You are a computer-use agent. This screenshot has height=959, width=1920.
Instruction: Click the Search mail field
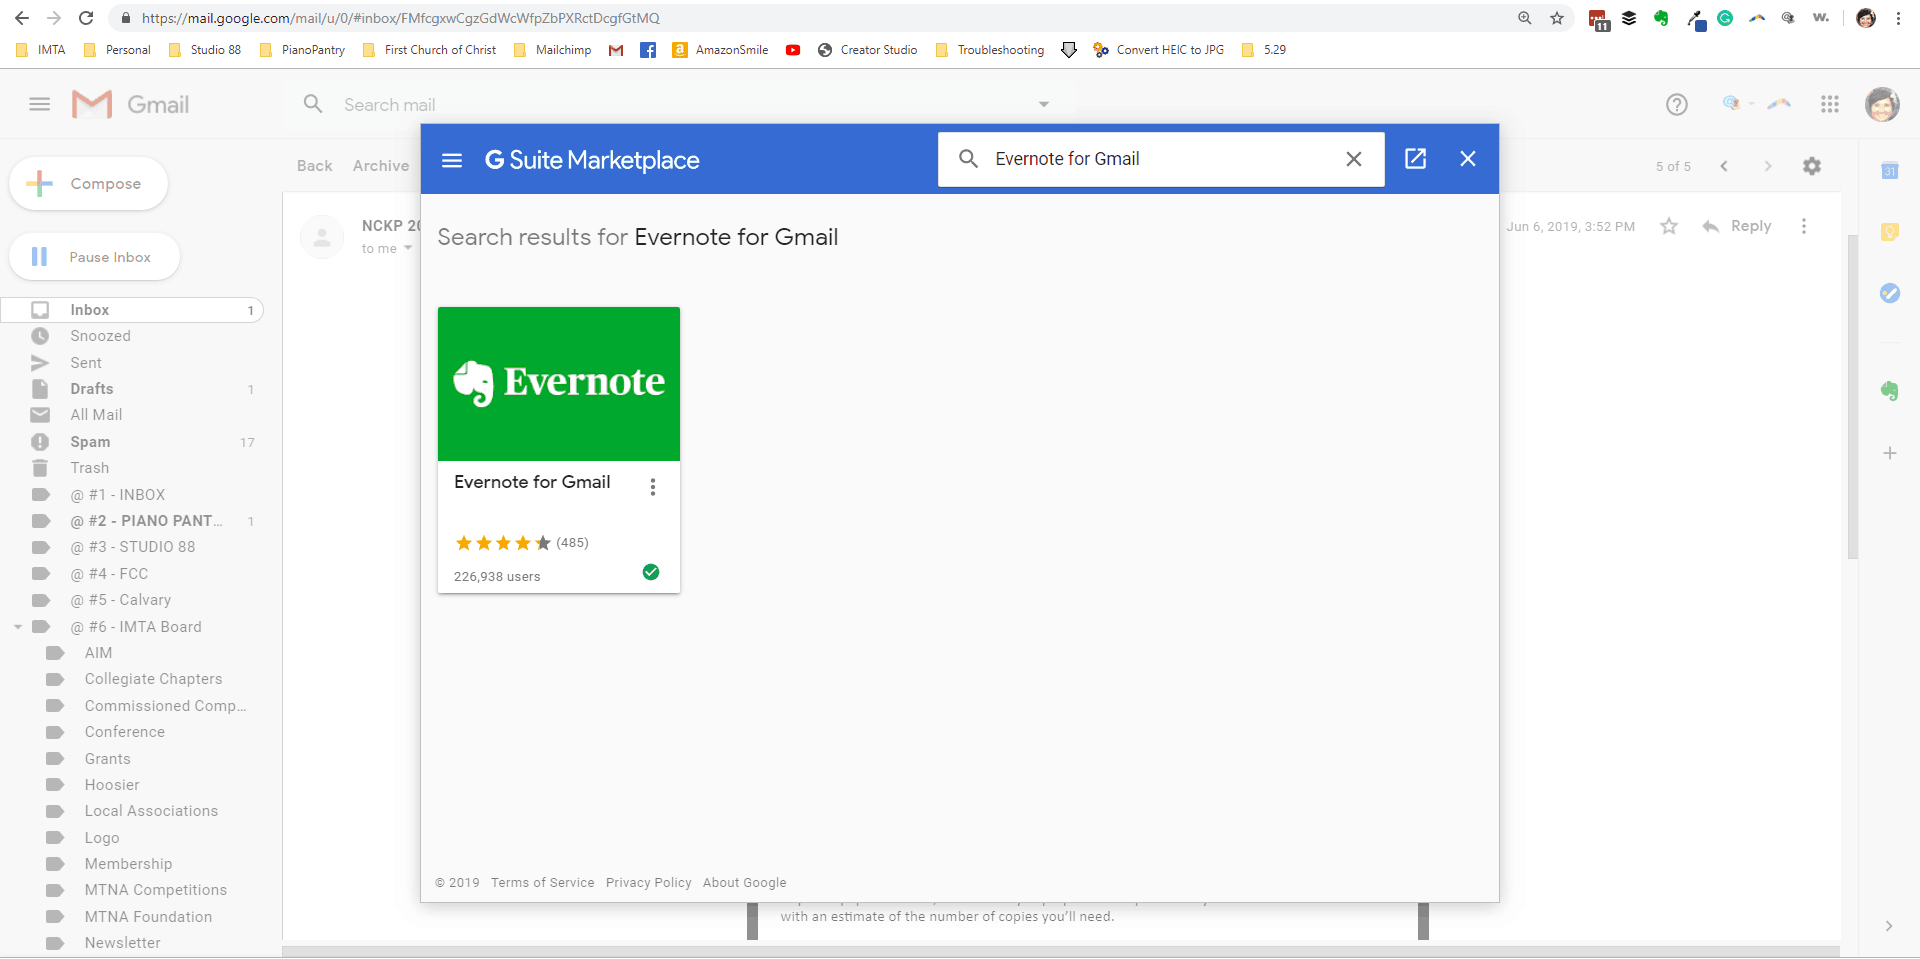(680, 105)
